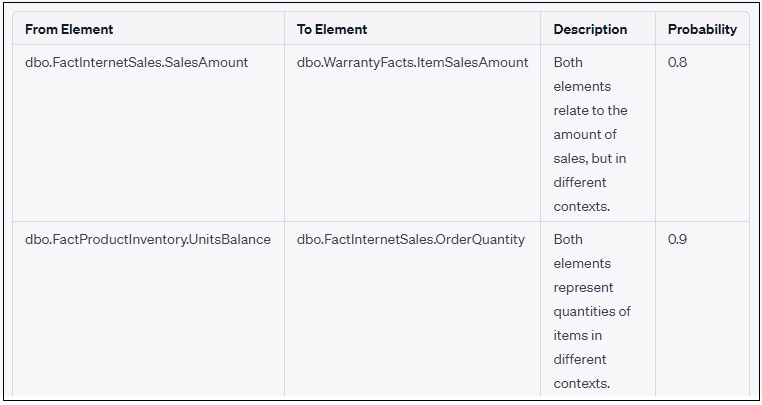Viewport: 762px width, 405px height.
Task: Select dbo.FactInternetSales.OrderQuantity cell
Action: click(x=410, y=239)
